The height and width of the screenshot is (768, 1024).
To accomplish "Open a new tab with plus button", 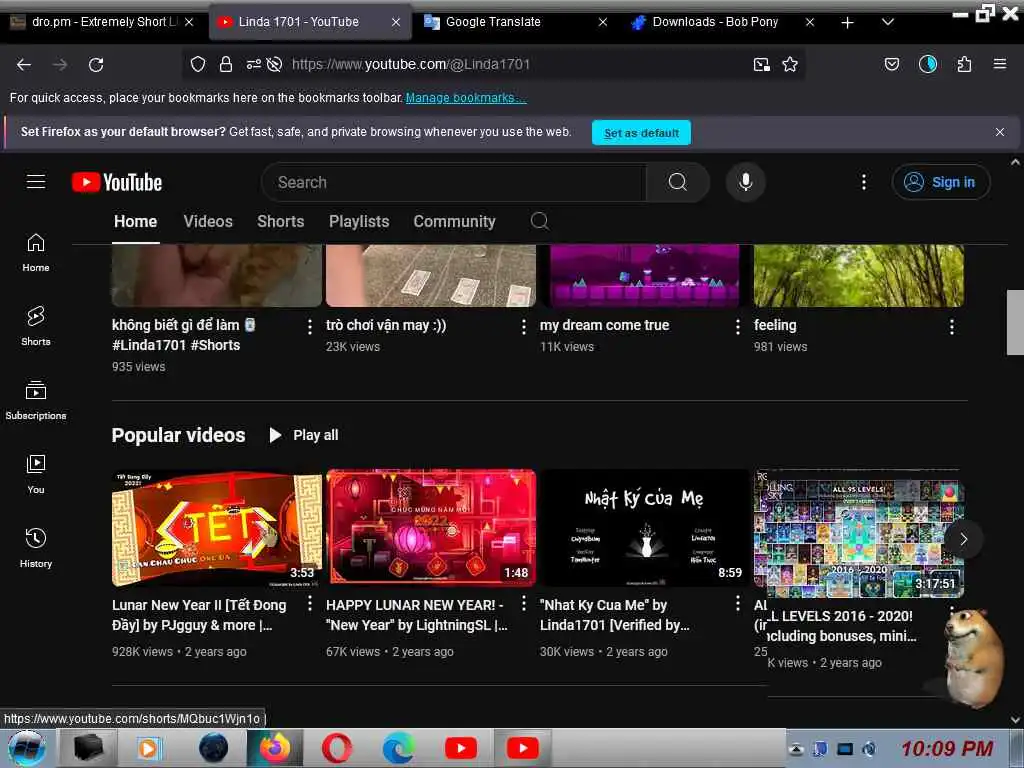I will 847,22.
